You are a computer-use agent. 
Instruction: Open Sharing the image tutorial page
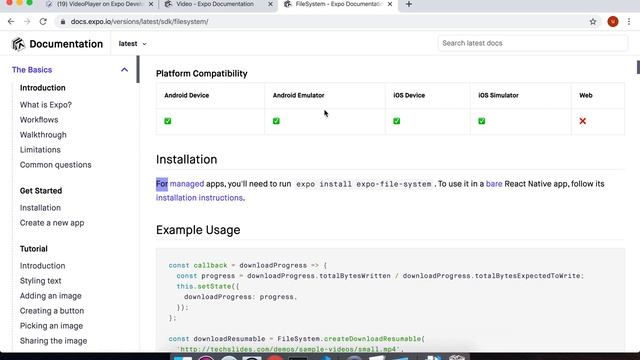point(53,341)
